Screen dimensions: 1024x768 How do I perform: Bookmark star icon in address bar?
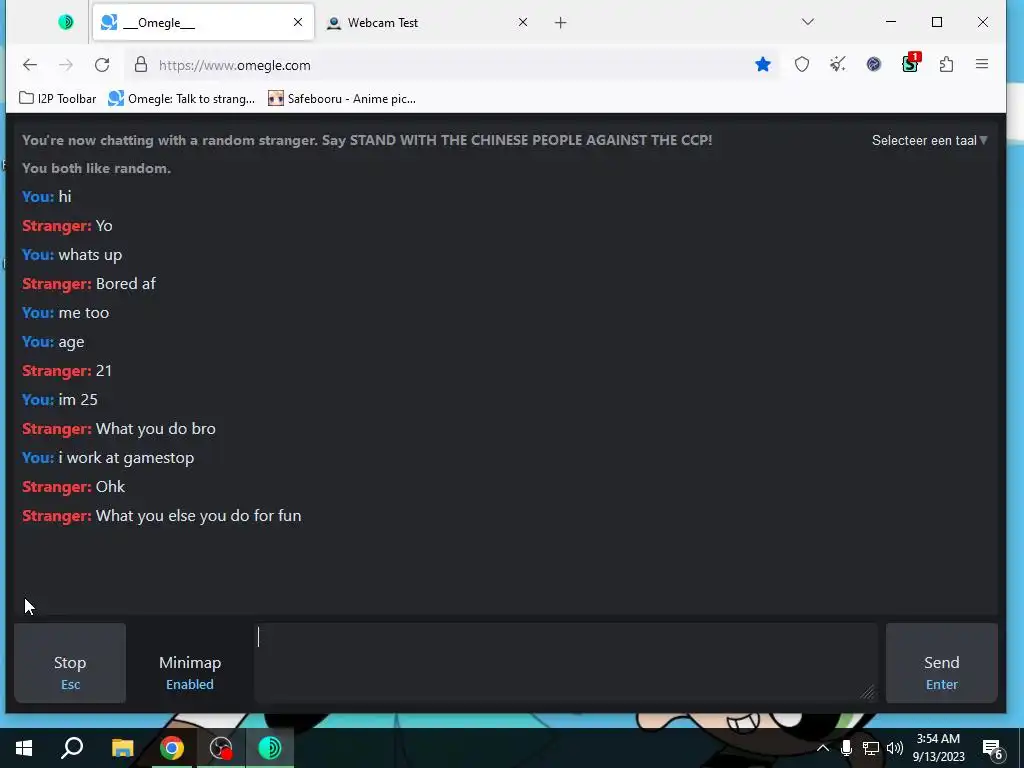(763, 64)
